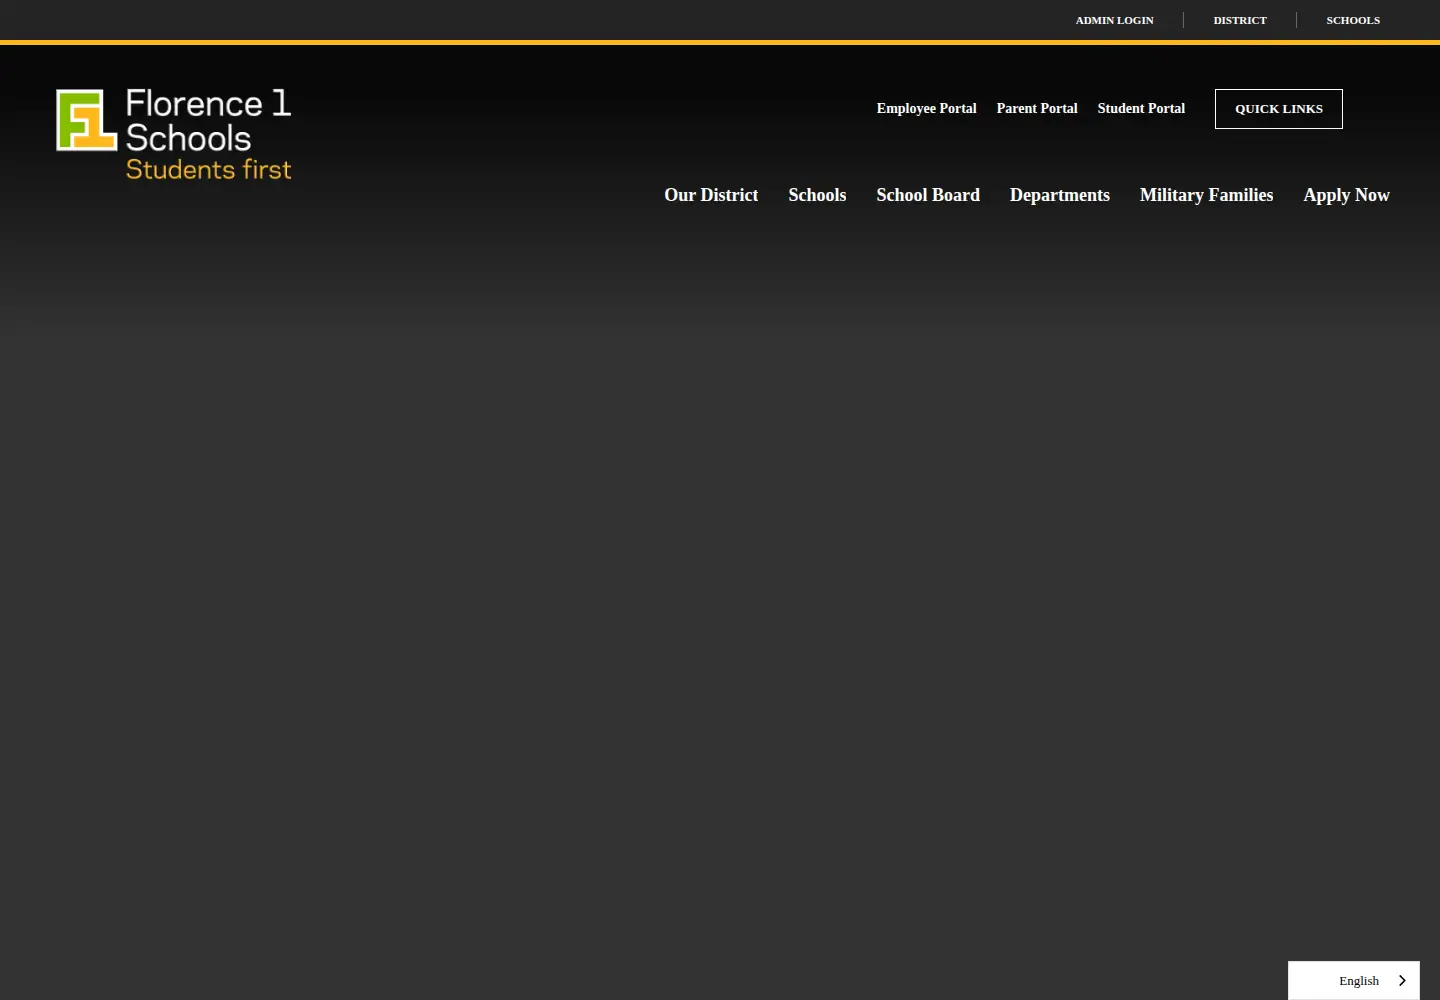
Task: Open the Military Families menu
Action: [1206, 195]
